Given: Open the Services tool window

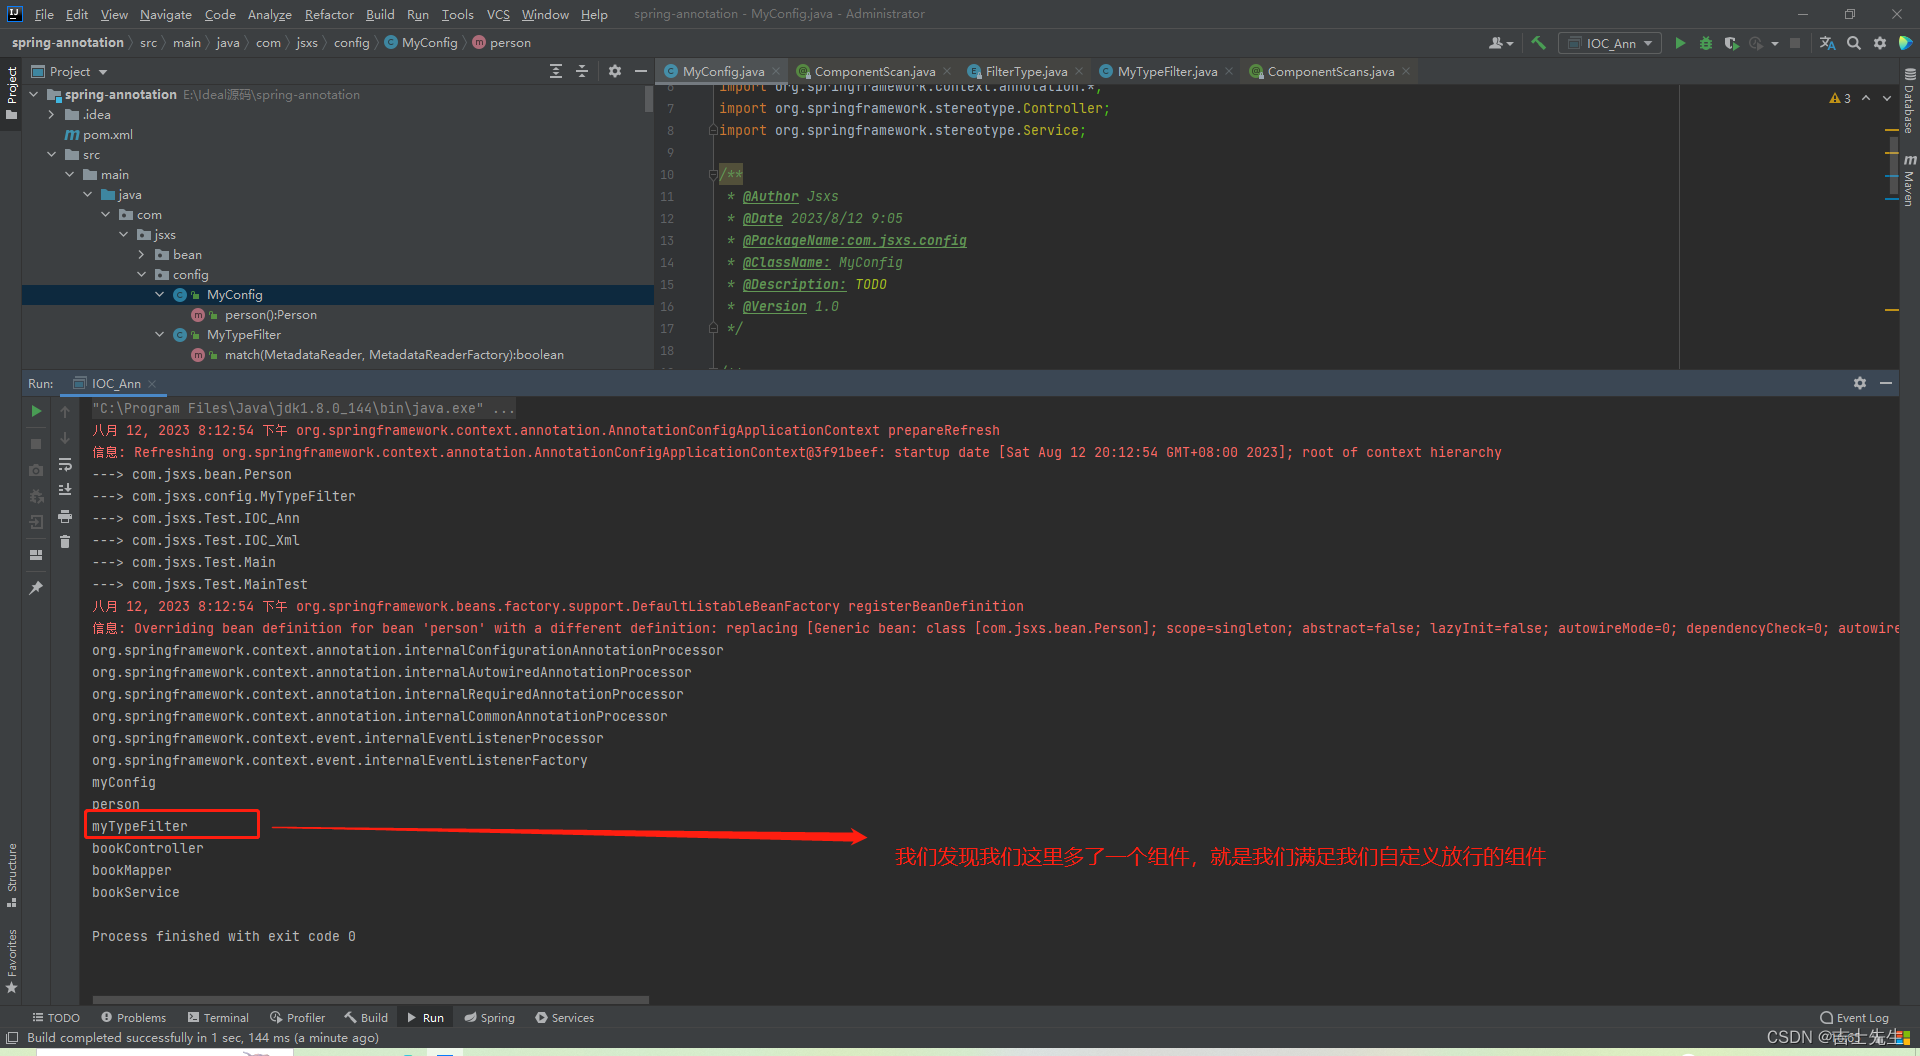Looking at the screenshot, I should point(565,1017).
